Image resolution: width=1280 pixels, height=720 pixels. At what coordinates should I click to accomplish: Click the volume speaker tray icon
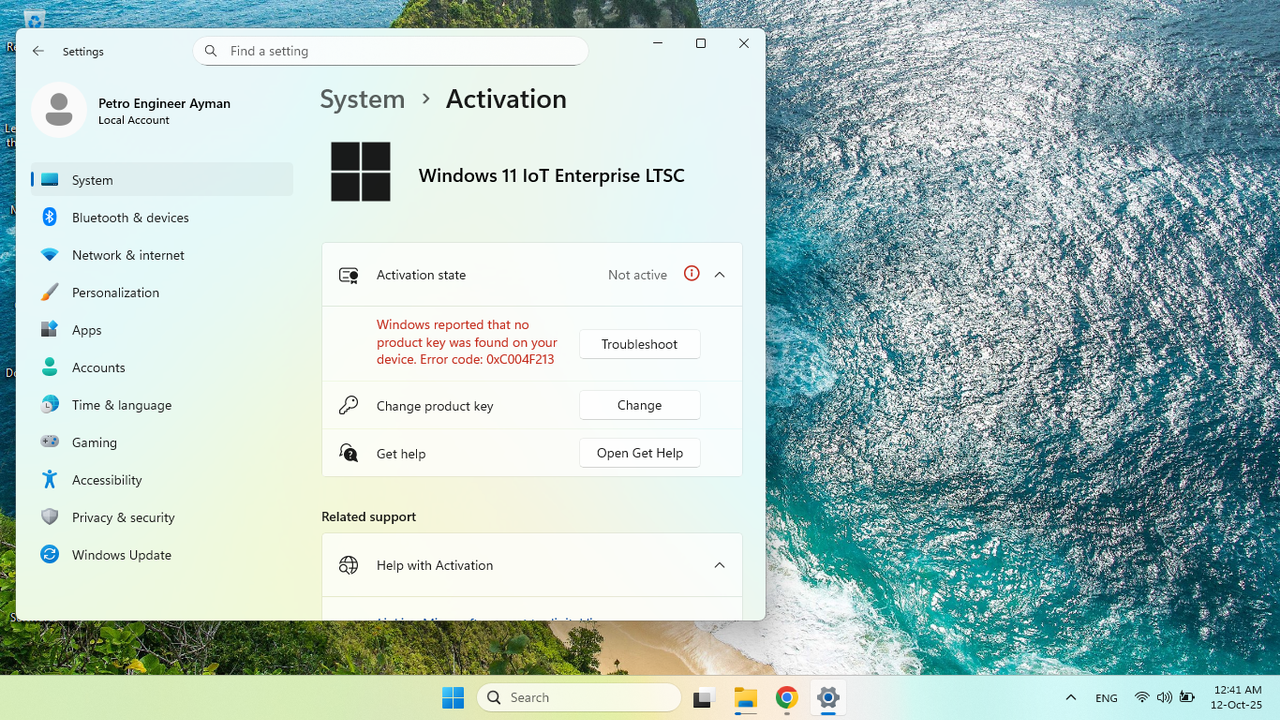1164,697
